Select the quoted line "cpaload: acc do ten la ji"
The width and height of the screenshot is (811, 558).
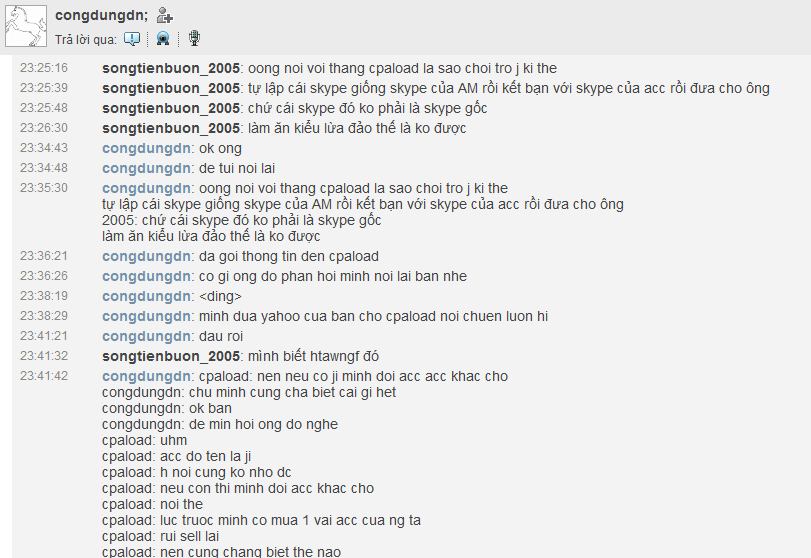pyautogui.click(x=176, y=457)
